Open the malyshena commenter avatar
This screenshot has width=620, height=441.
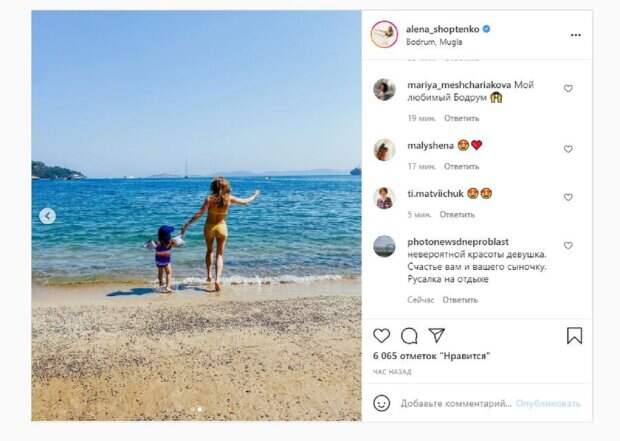384,150
